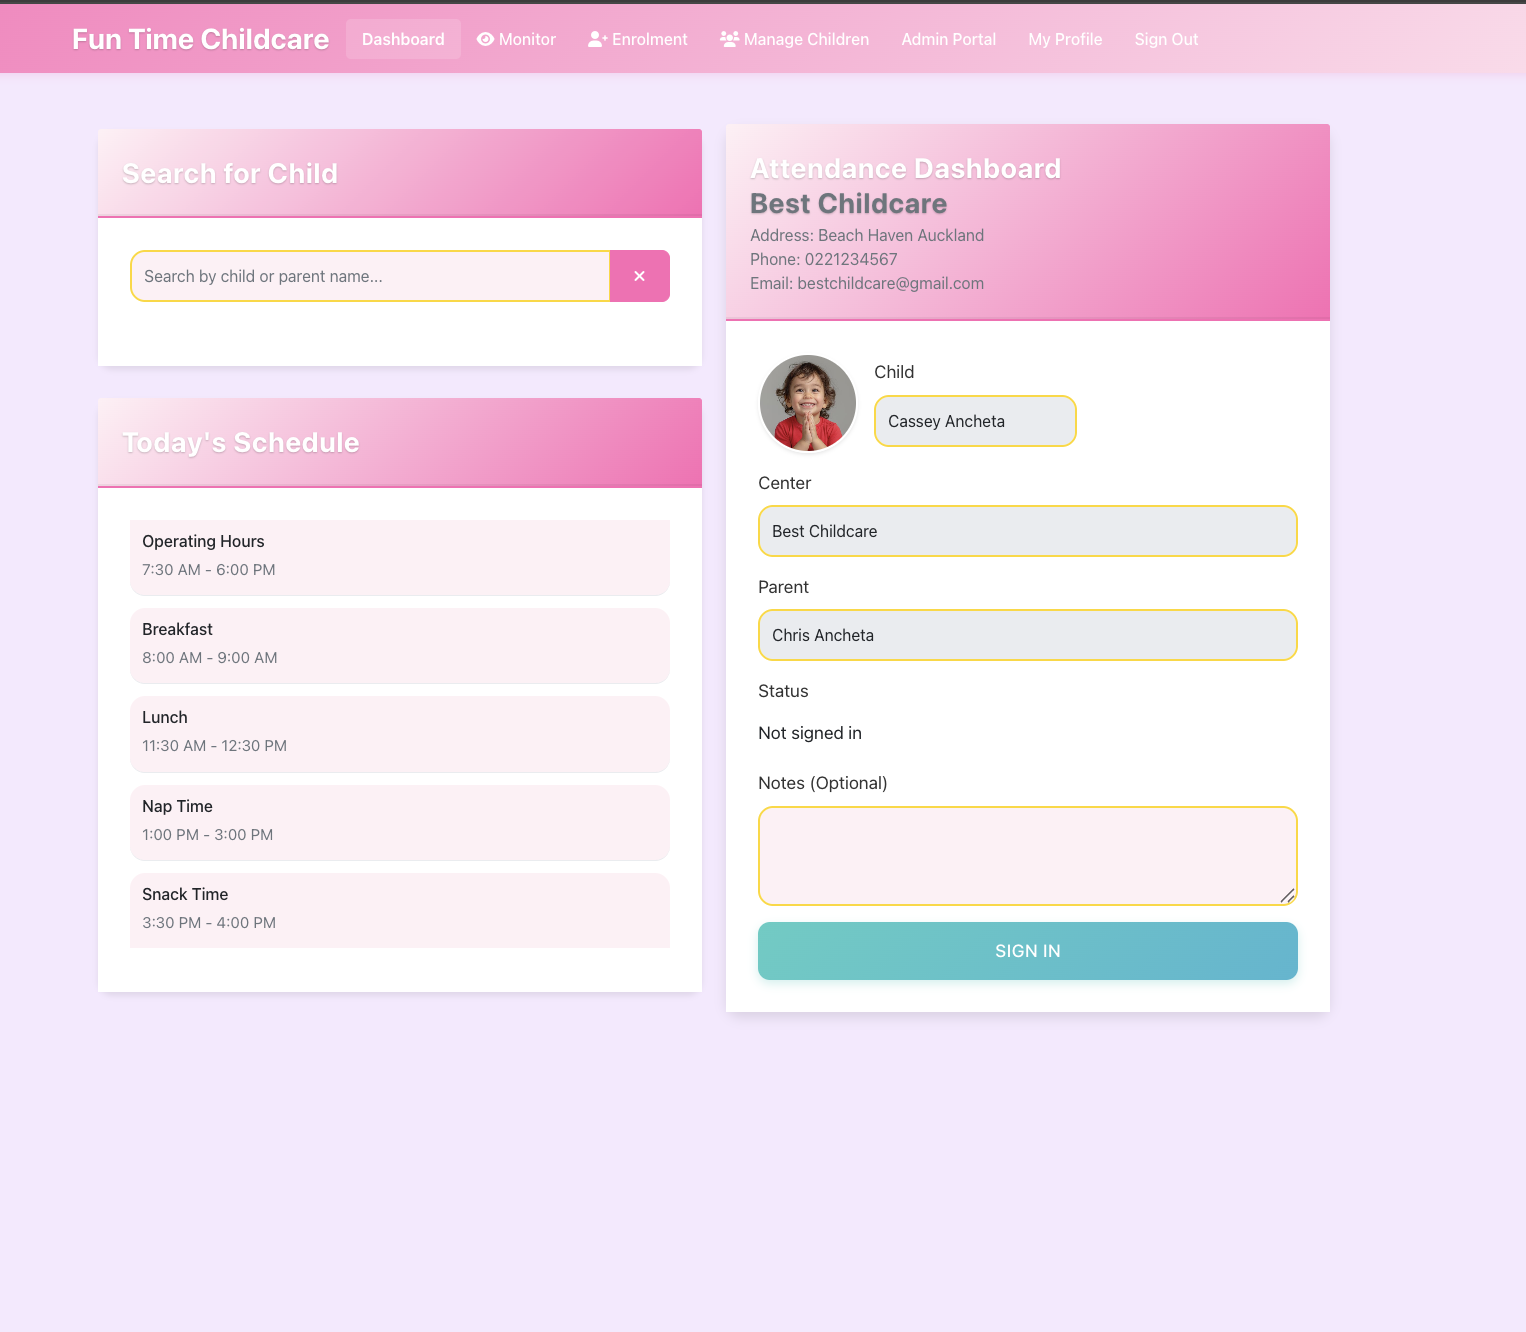This screenshot has height=1332, width=1526.
Task: Select the Lunch schedule entry
Action: pos(399,733)
